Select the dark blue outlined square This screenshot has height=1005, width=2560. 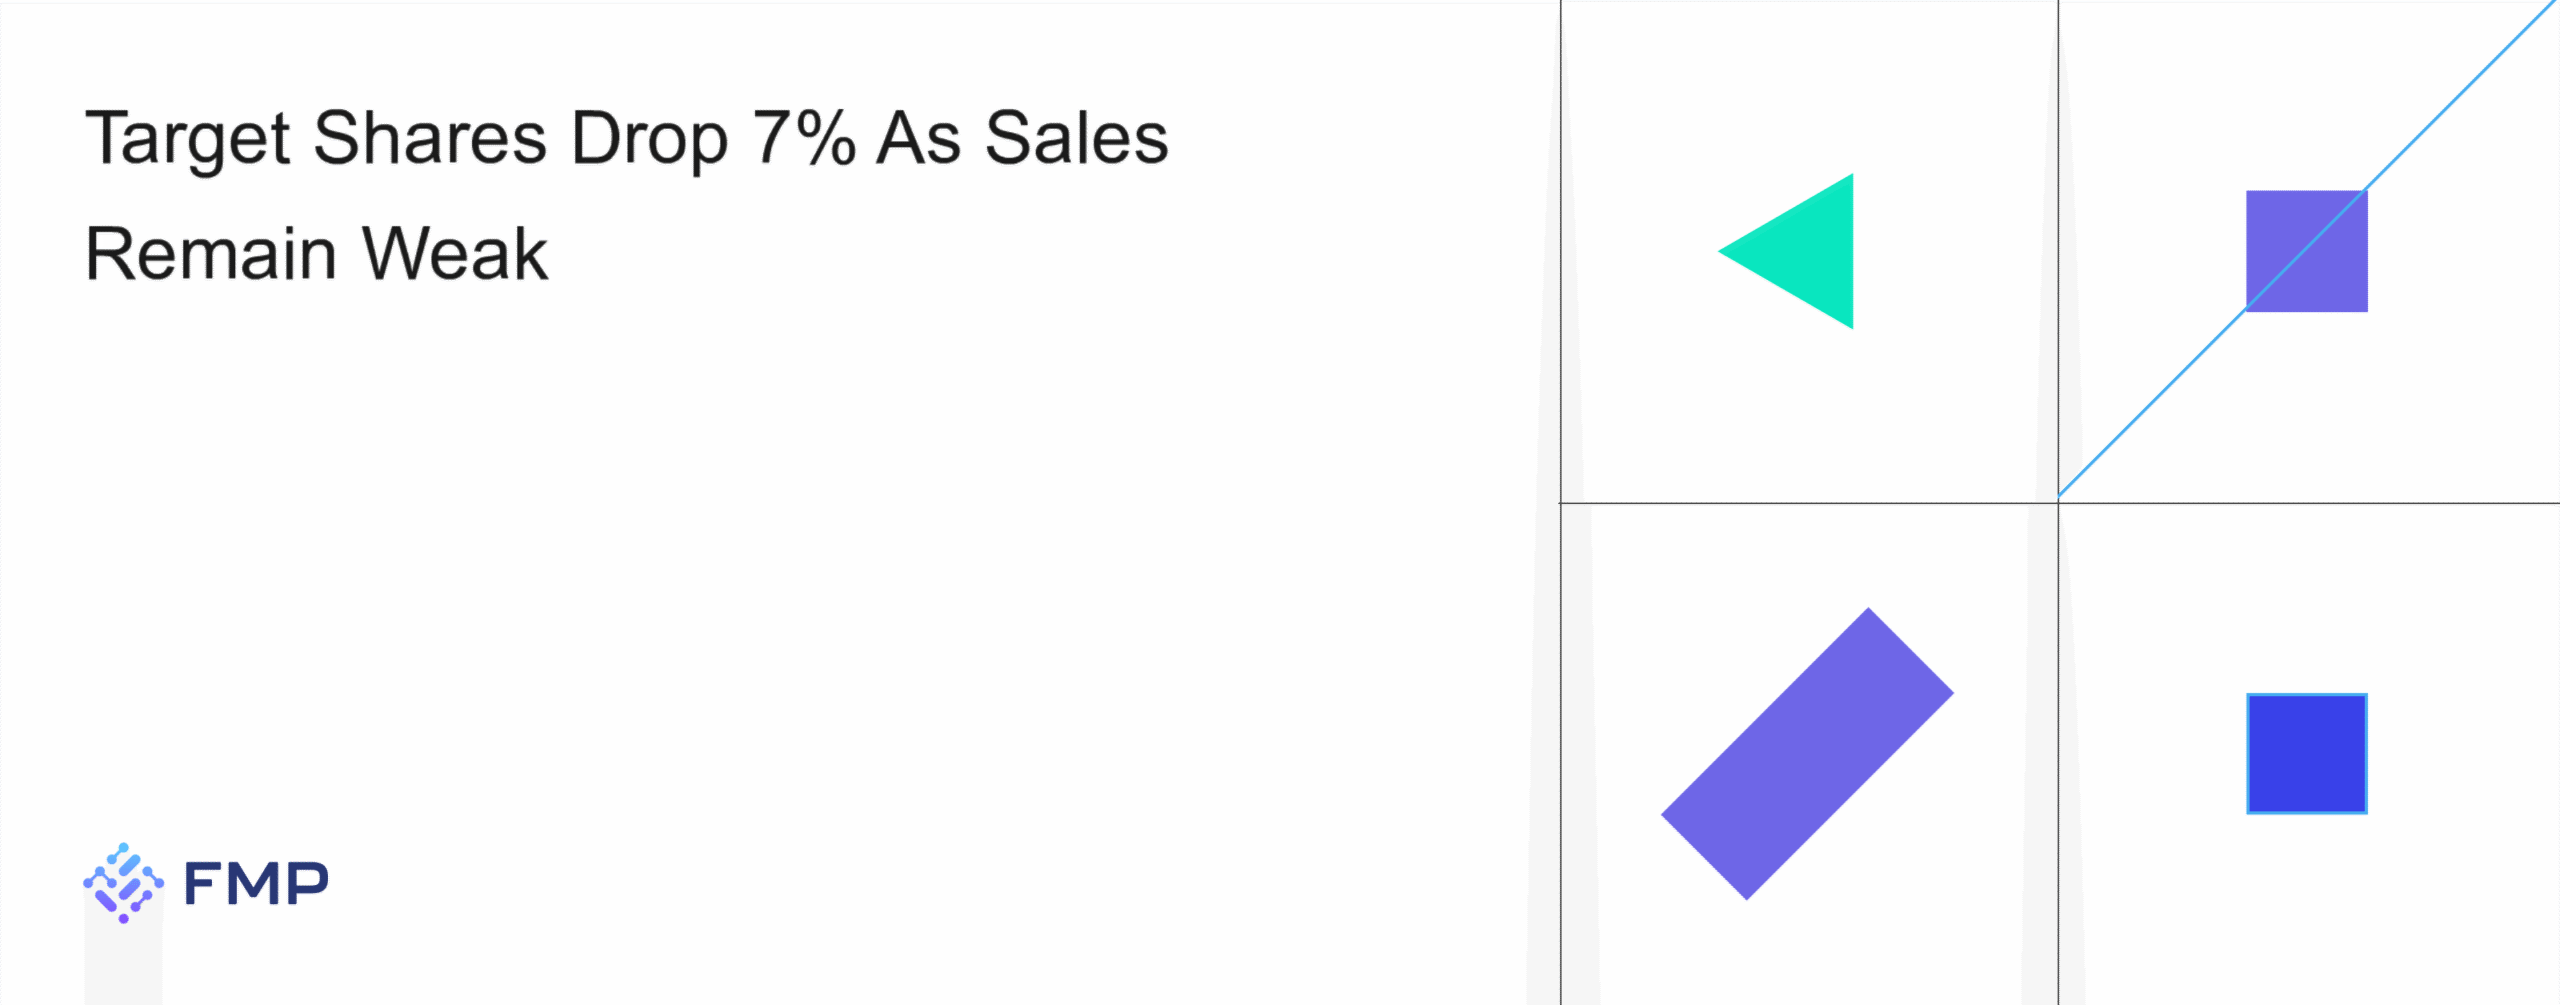pos(2306,754)
